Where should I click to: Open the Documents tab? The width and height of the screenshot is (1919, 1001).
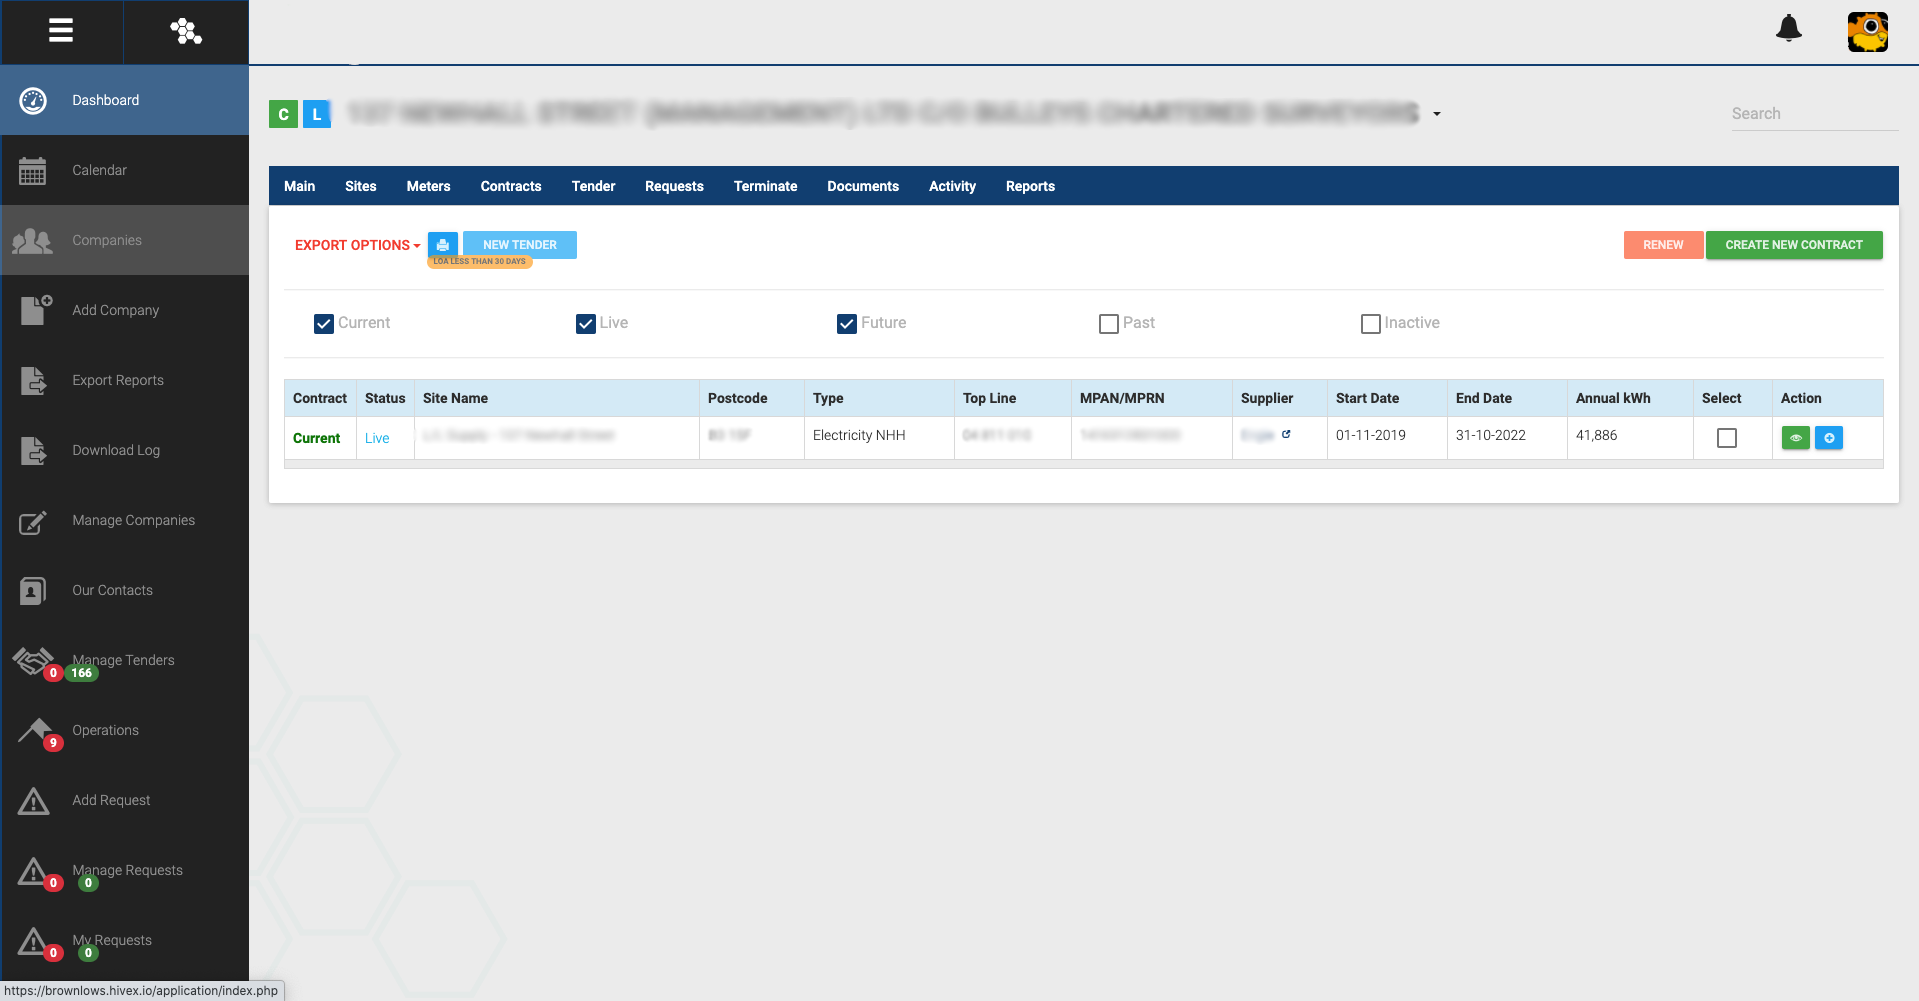862,186
